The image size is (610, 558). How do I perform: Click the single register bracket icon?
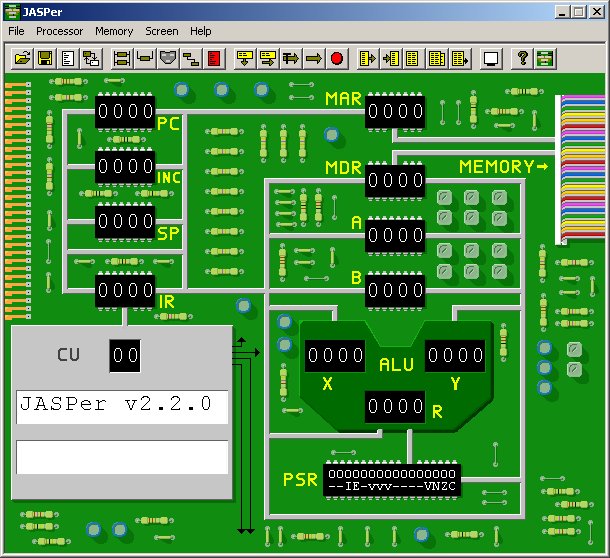(x=145, y=59)
